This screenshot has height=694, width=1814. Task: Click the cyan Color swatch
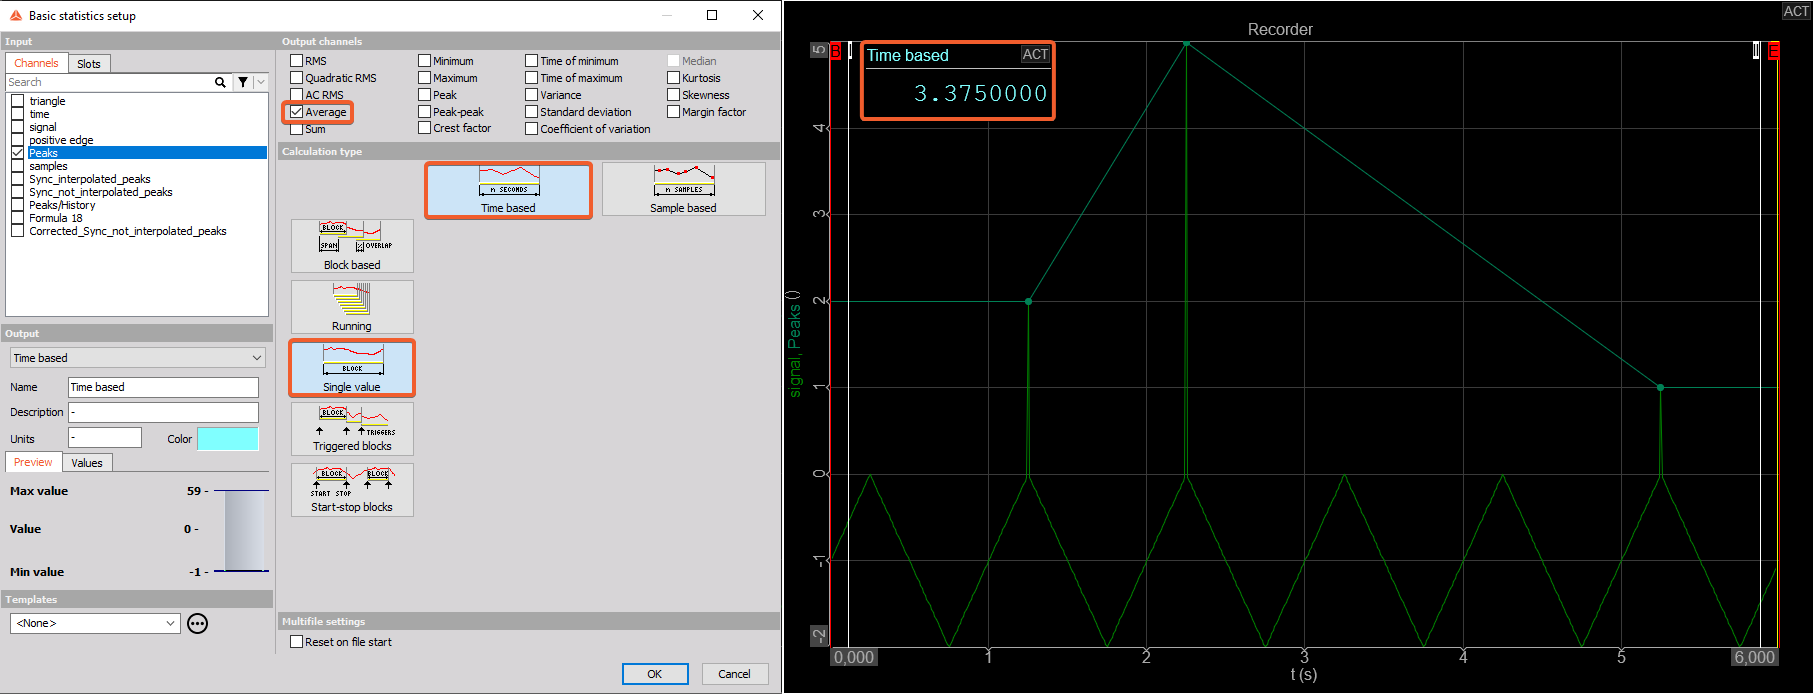pos(228,439)
